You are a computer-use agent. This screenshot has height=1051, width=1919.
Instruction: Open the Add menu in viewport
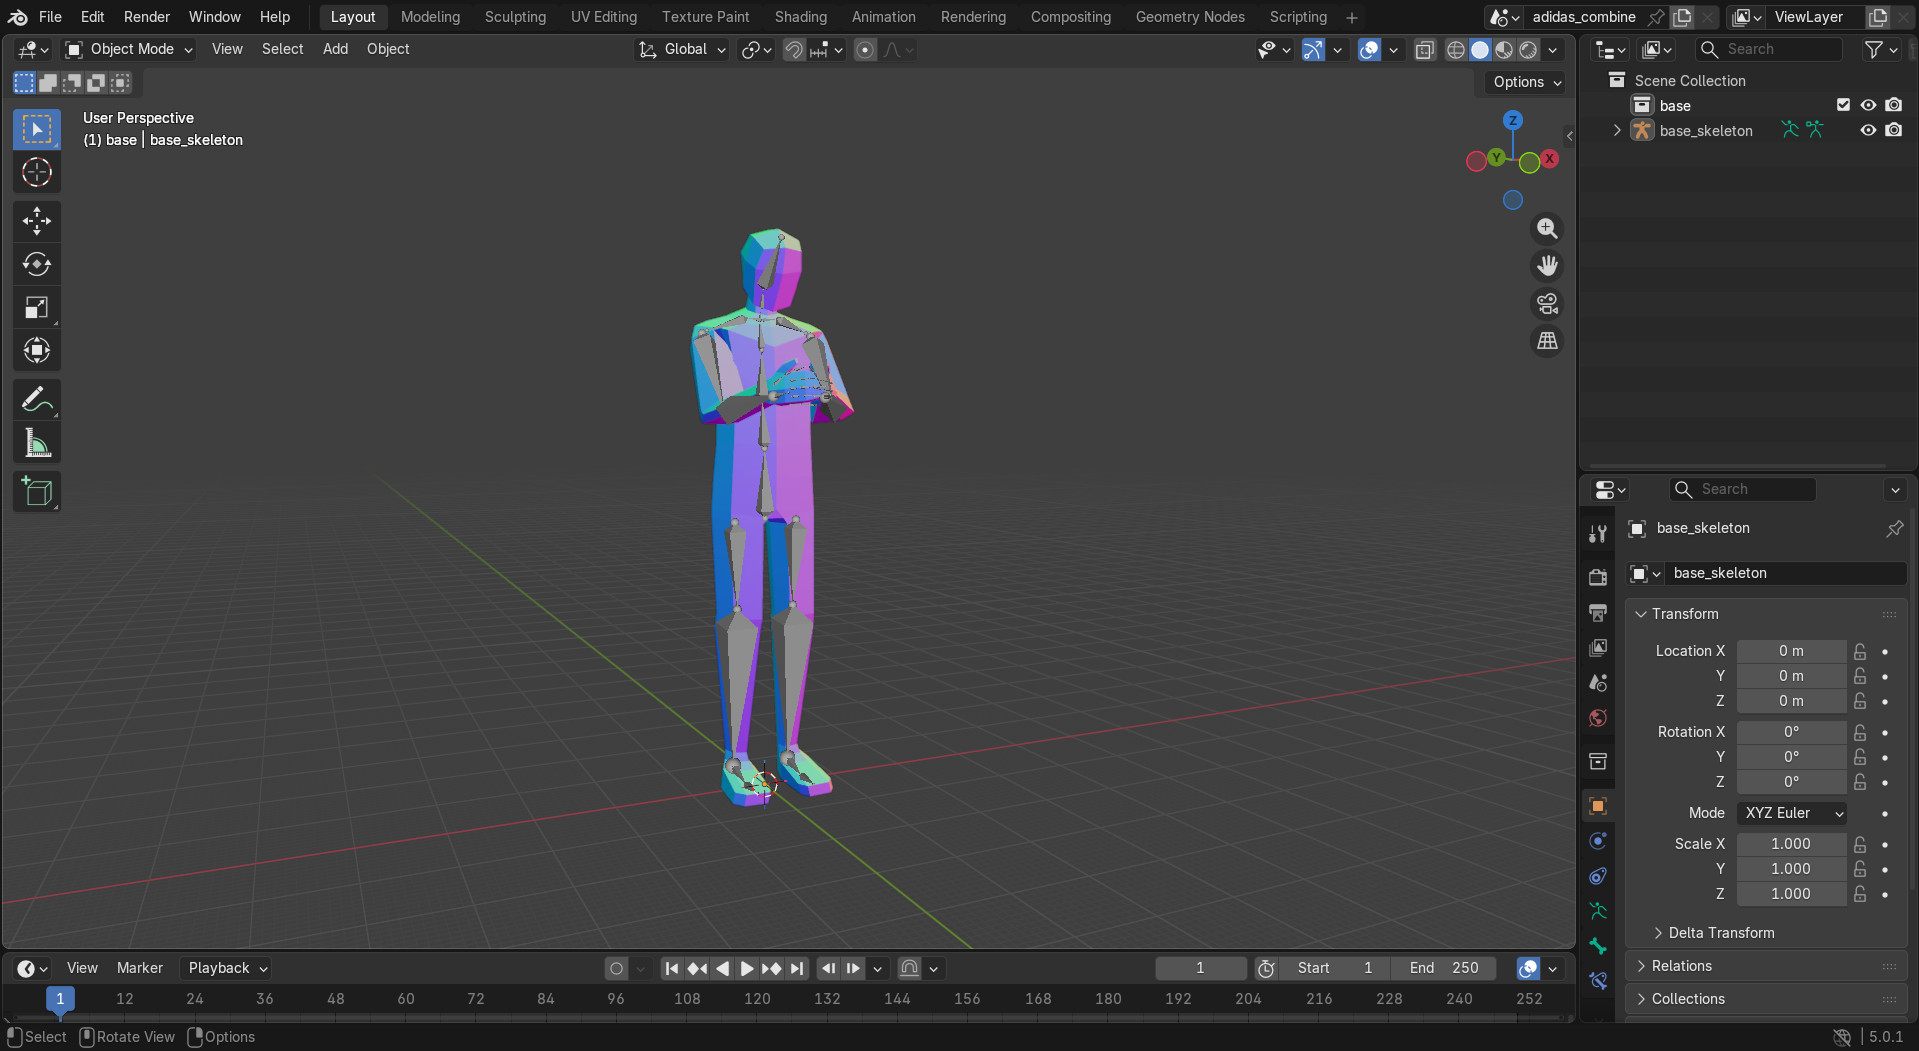click(x=335, y=49)
